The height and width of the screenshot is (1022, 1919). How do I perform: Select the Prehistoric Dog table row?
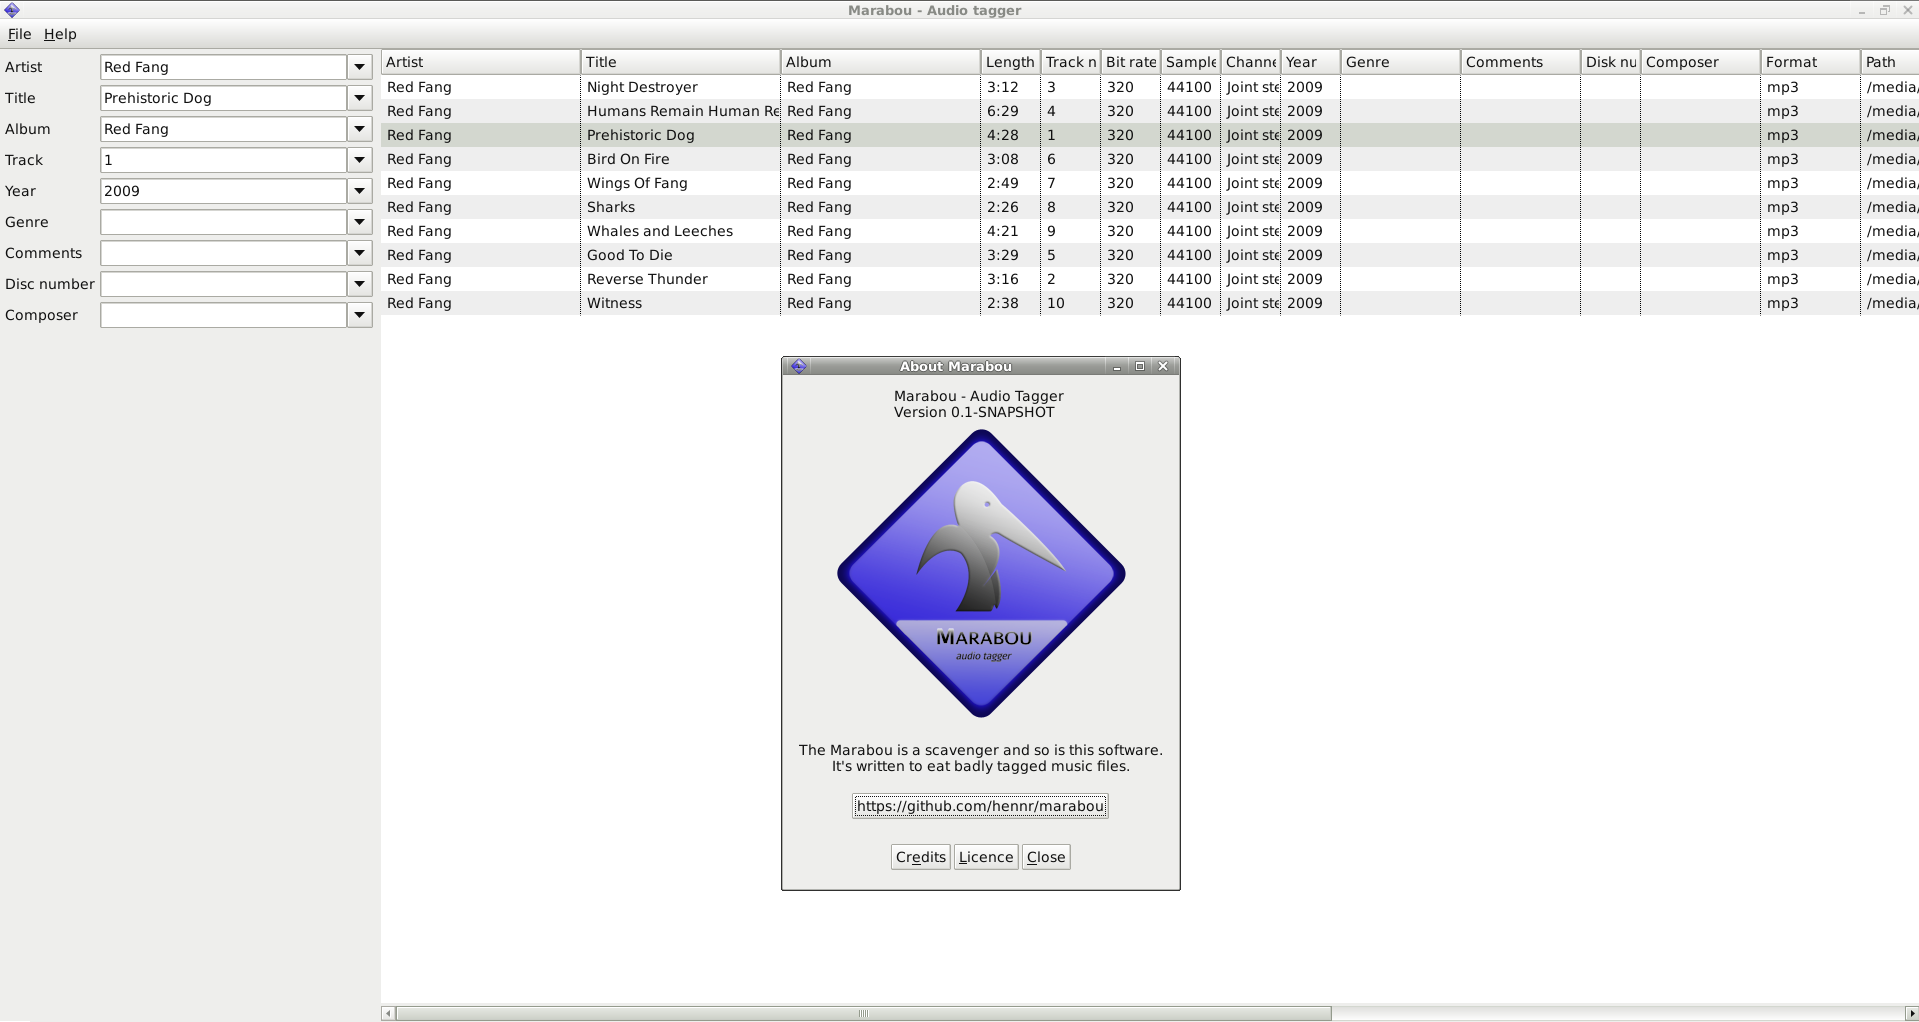(x=1150, y=135)
